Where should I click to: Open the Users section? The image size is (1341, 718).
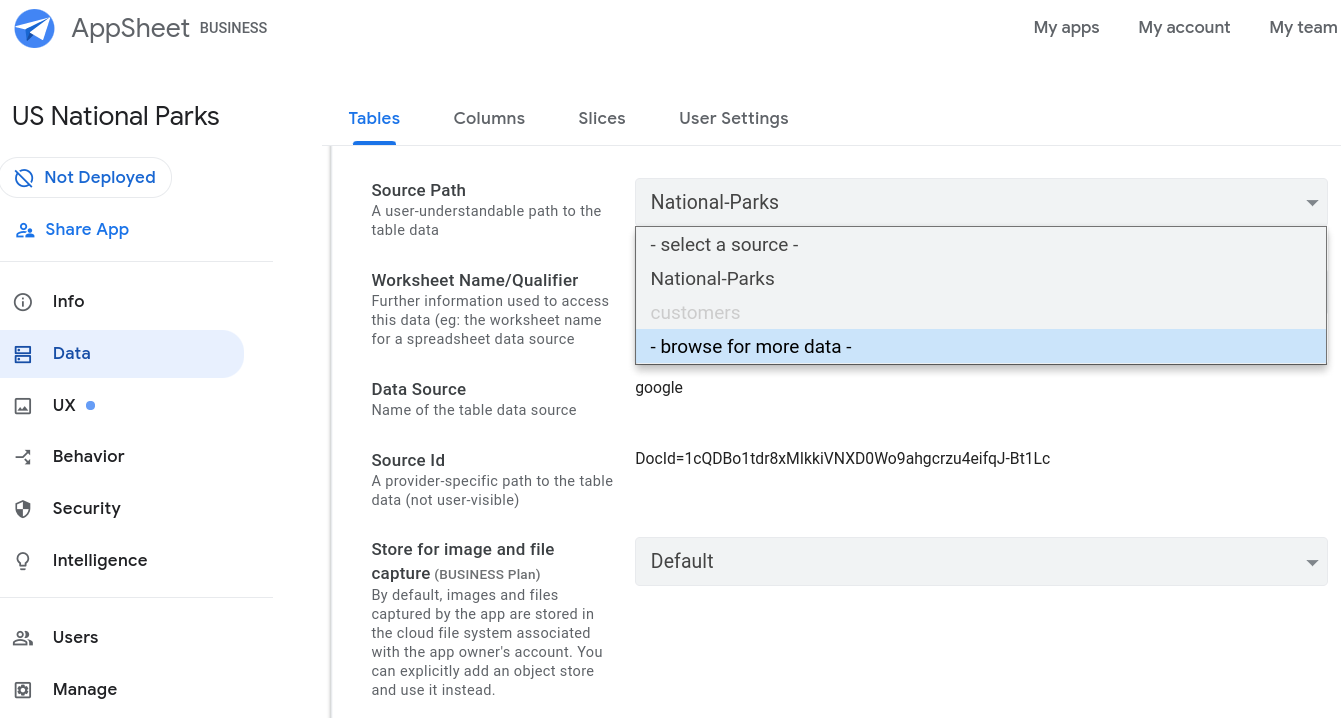pyautogui.click(x=75, y=637)
